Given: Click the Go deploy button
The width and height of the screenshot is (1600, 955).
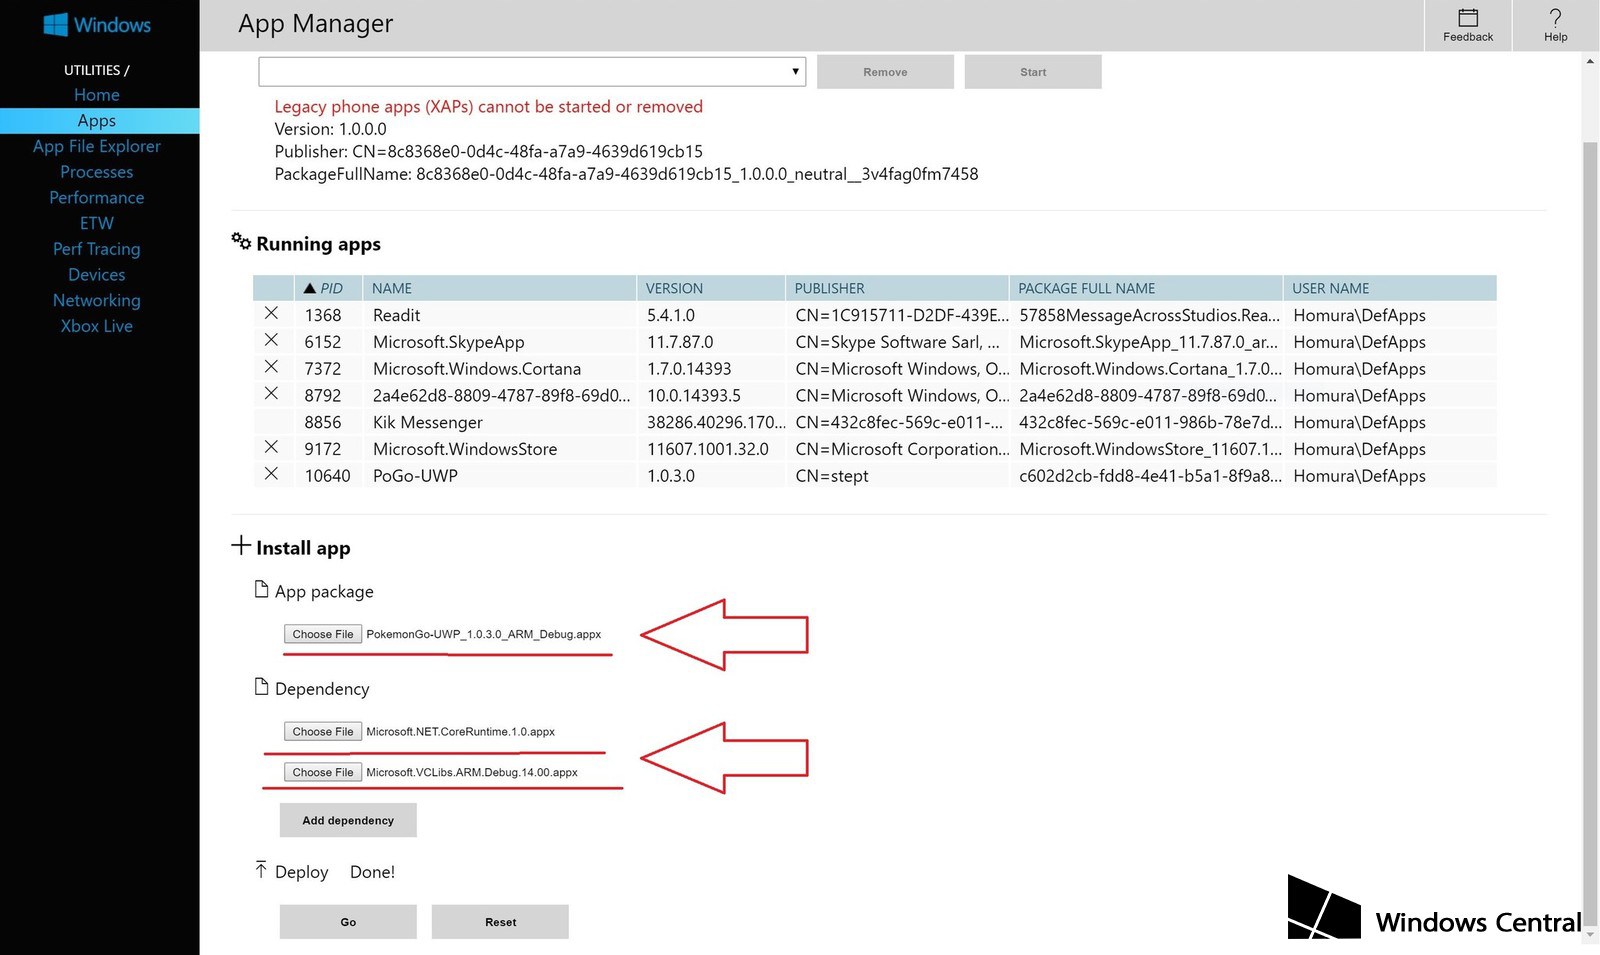Looking at the screenshot, I should coord(348,922).
